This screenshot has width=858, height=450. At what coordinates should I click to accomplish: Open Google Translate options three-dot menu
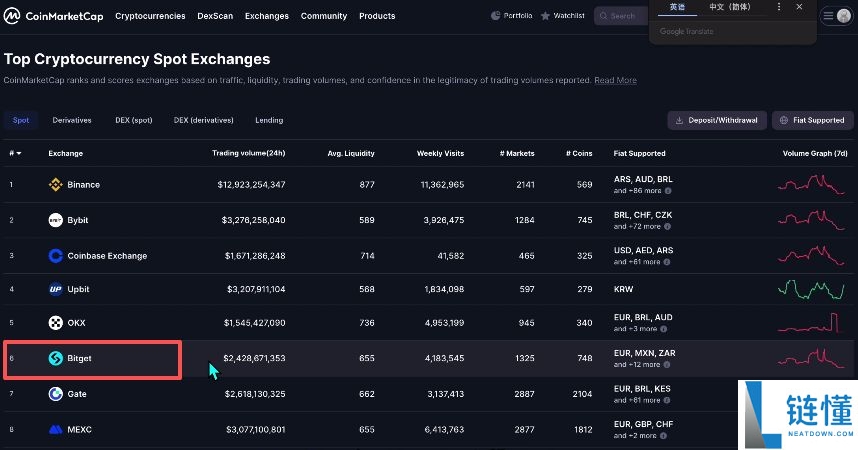tap(779, 7)
